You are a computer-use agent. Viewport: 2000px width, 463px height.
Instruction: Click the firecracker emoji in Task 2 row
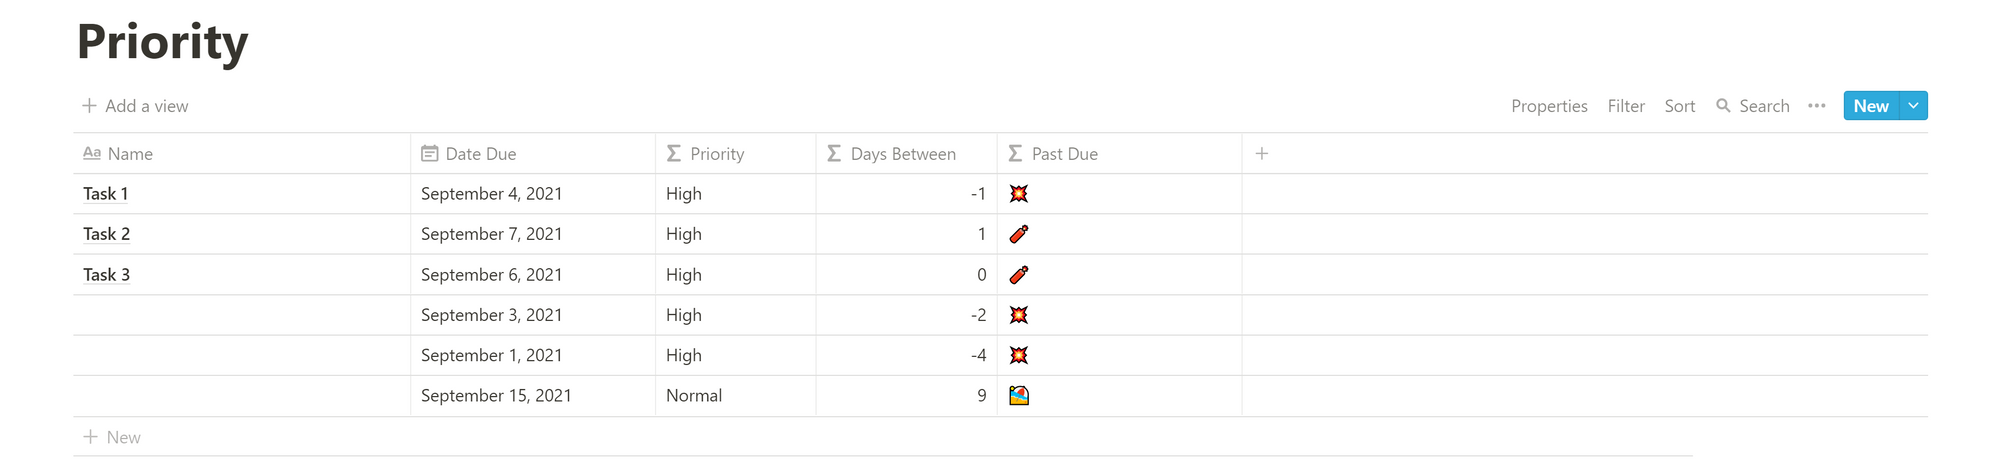pos(1019,234)
